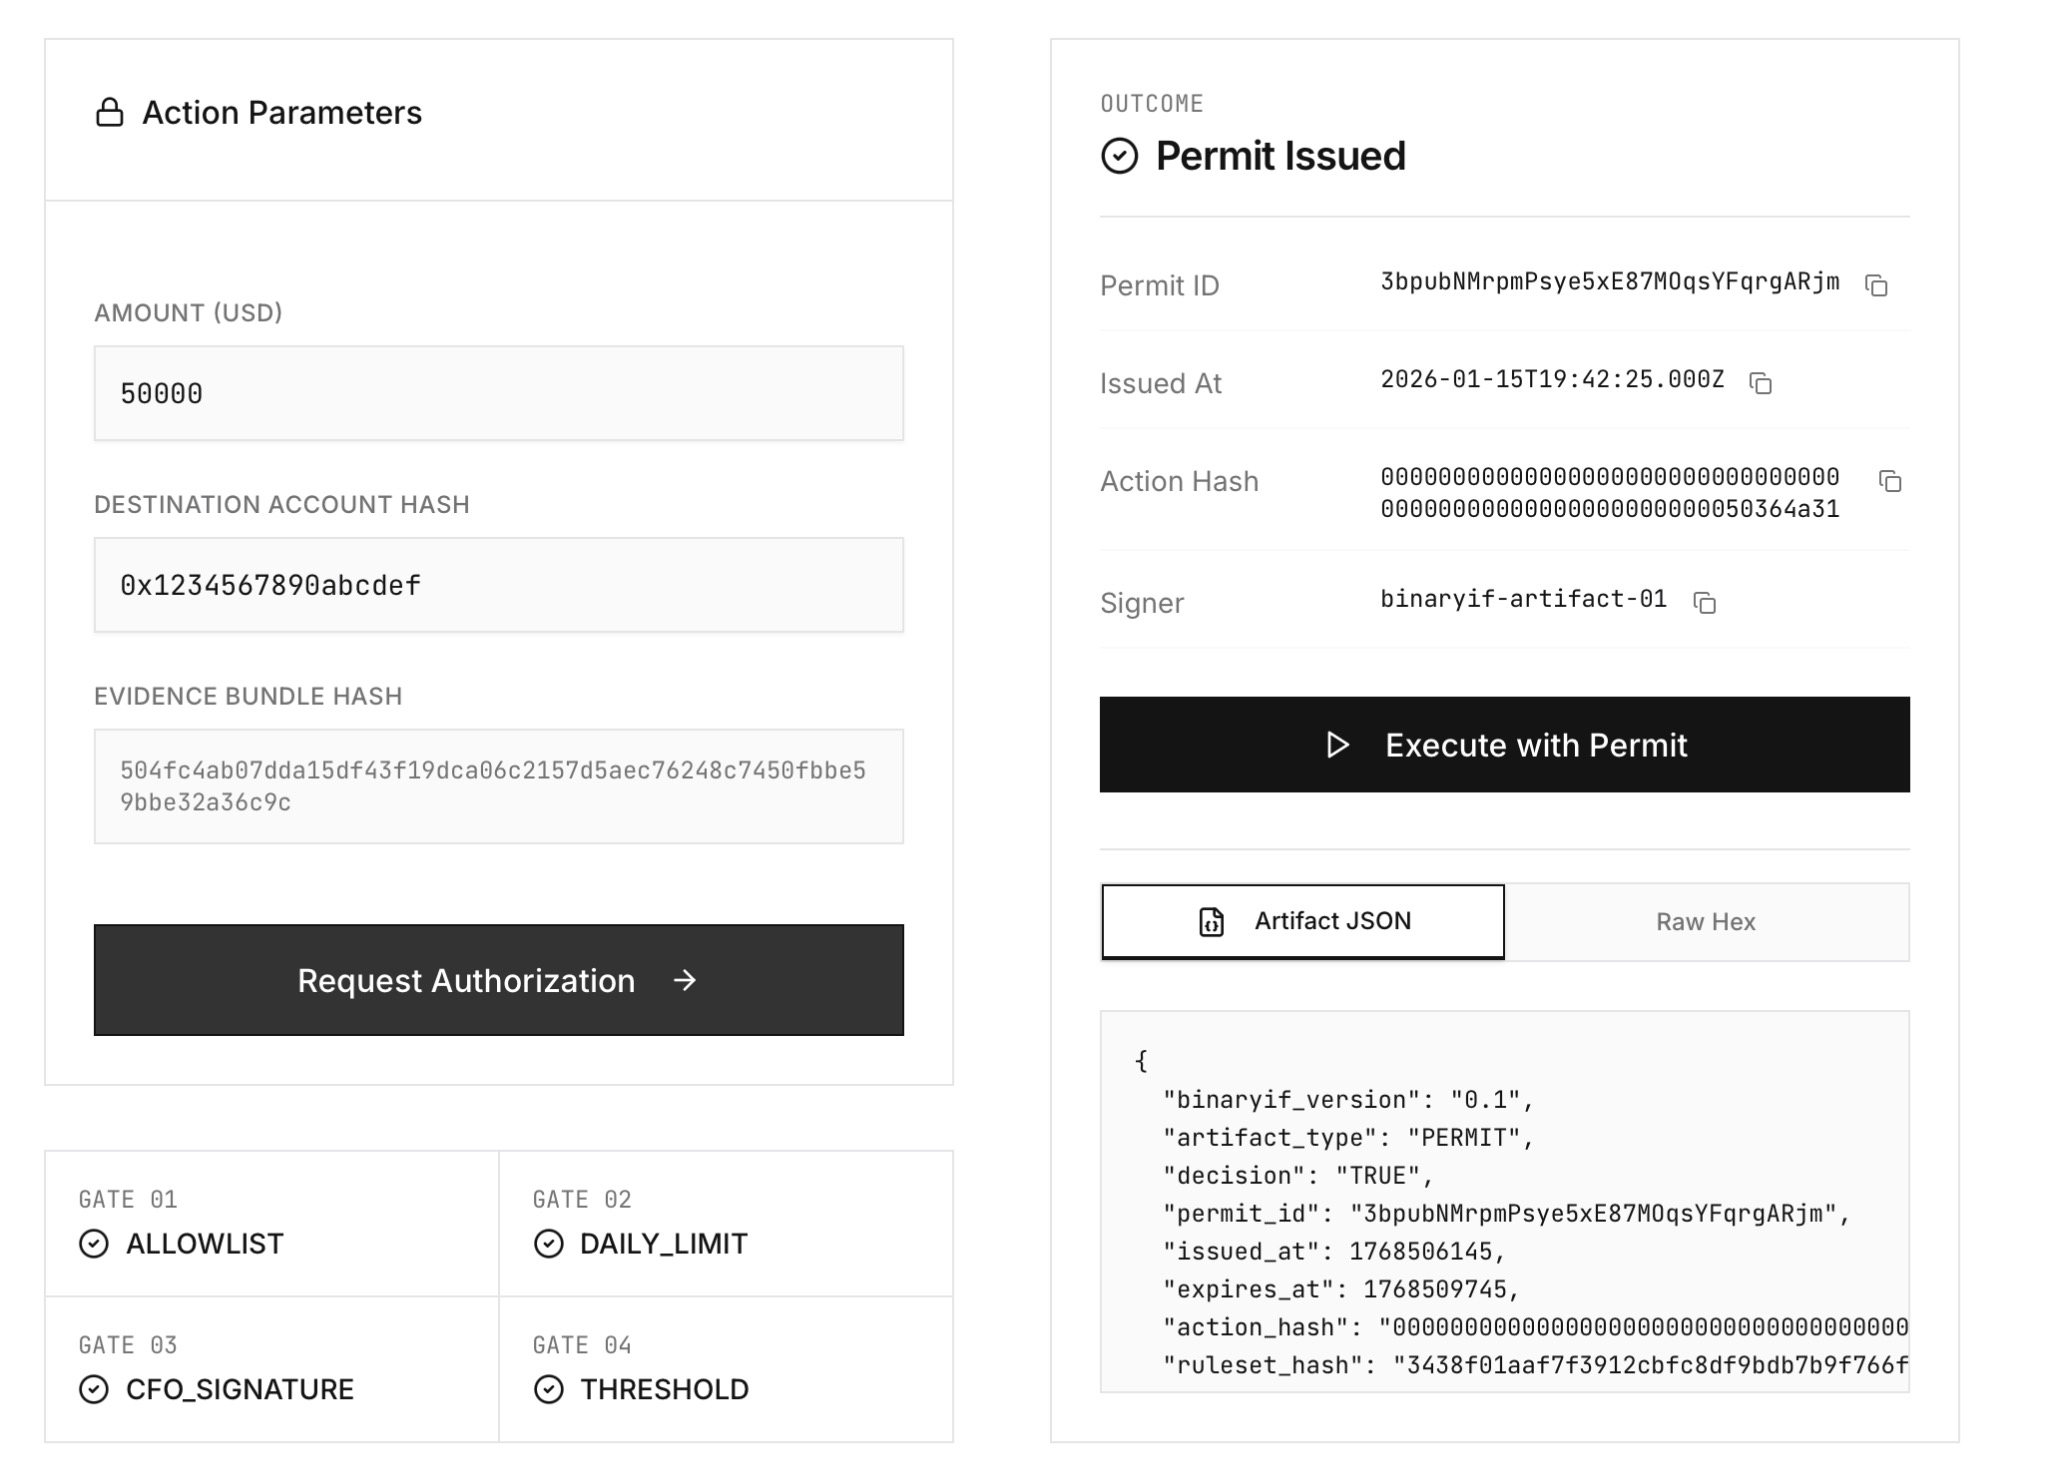This screenshot has width=2048, height=1473.
Task: Click the lock icon beside Action Parameters
Action: coord(110,112)
